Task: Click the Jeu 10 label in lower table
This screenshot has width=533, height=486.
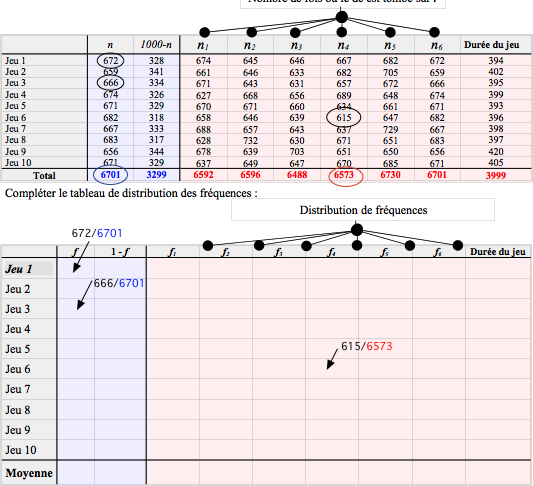Action: [20, 450]
